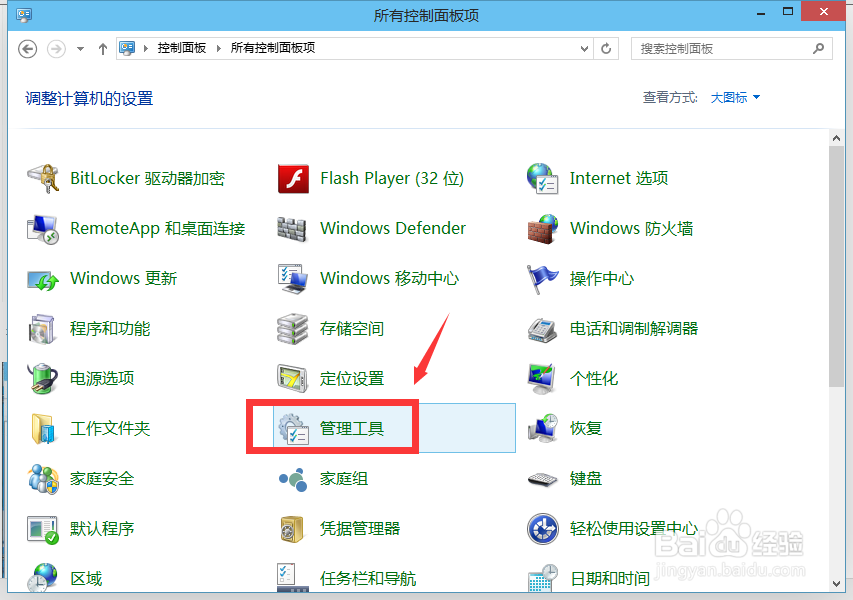
Task: Open the Windows 更新 icon
Action: pos(43,280)
